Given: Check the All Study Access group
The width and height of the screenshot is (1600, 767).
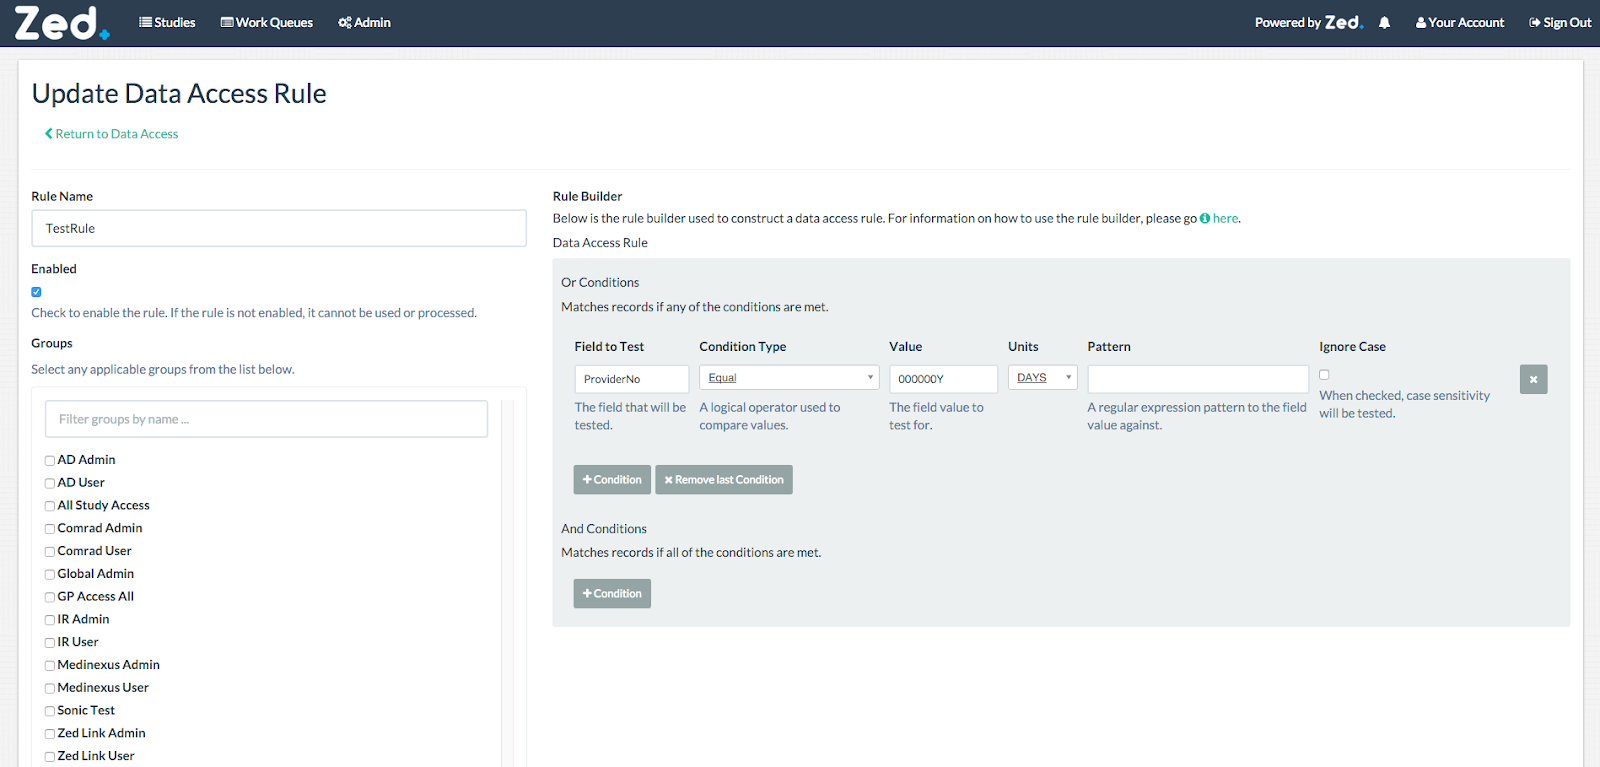Looking at the screenshot, I should coord(49,506).
